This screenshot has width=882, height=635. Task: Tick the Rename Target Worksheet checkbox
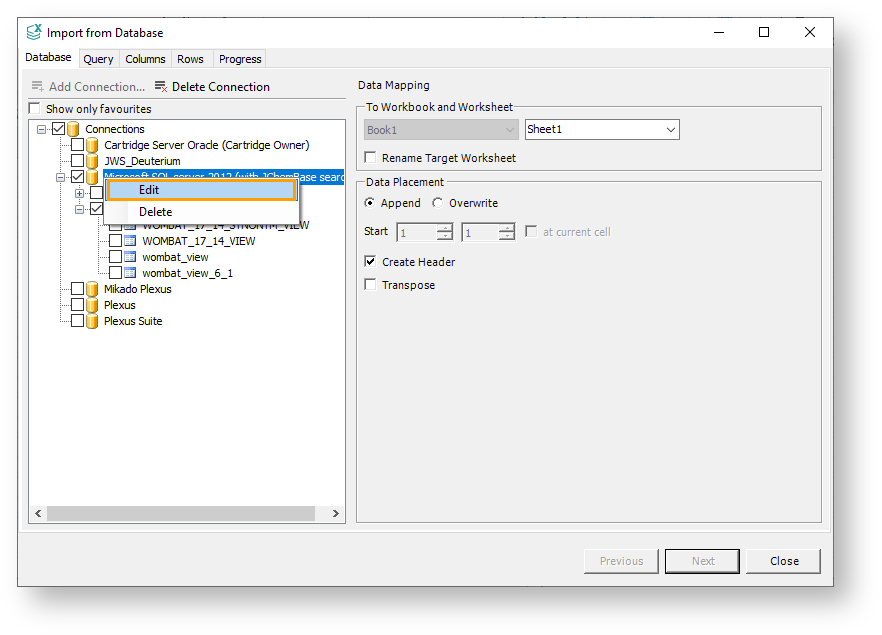(371, 158)
